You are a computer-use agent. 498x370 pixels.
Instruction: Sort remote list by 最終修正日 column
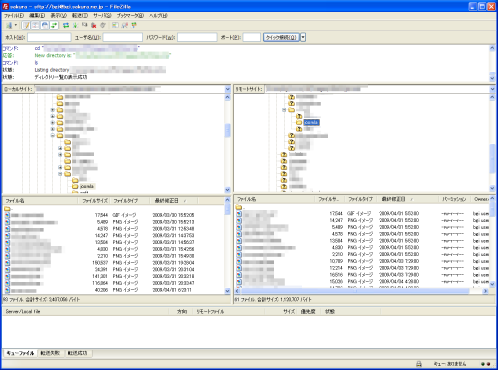click(x=407, y=199)
